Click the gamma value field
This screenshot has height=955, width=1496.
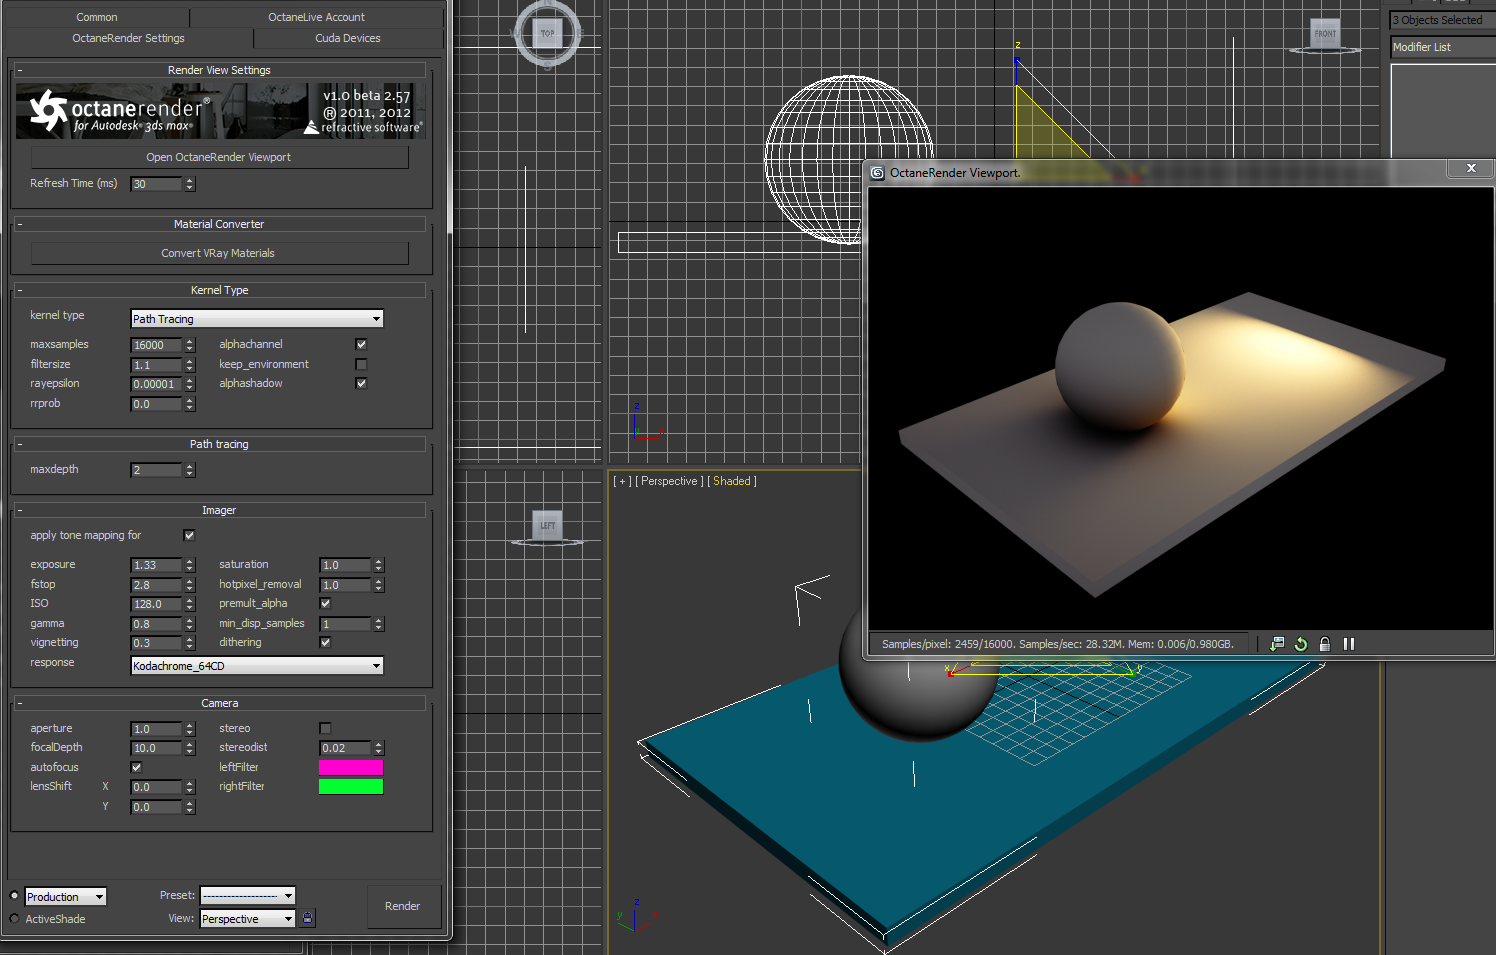point(157,624)
